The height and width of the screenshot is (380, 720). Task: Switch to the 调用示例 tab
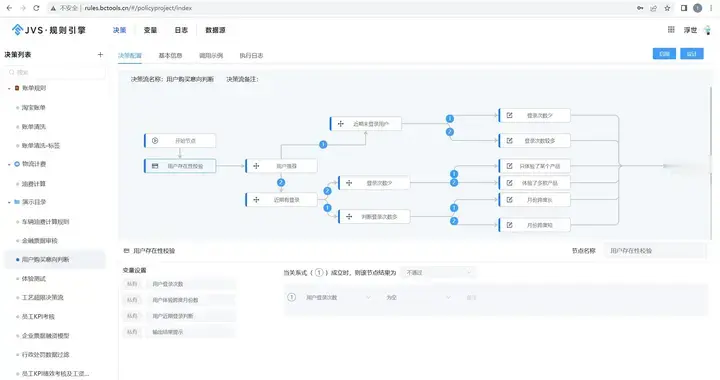pos(211,56)
